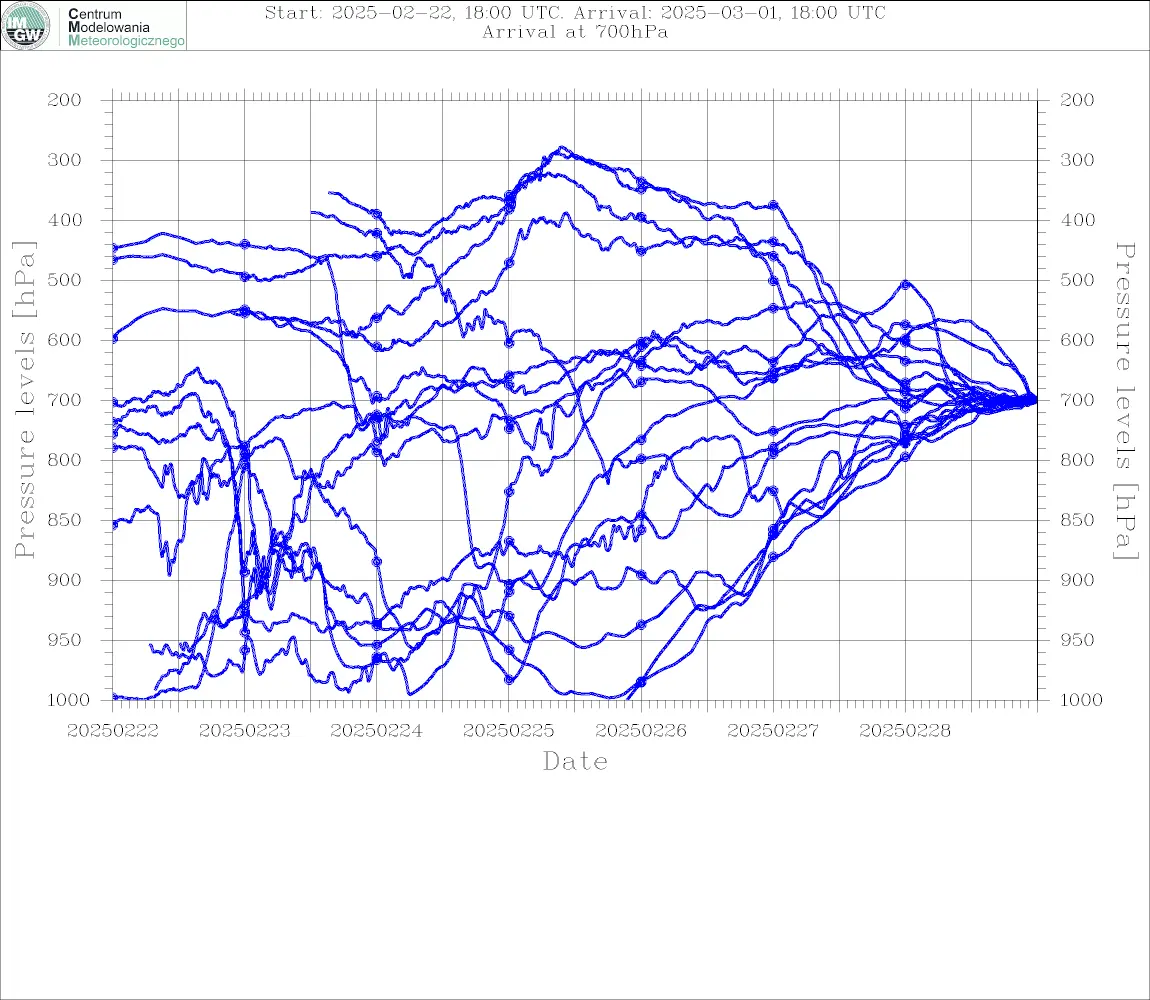1150x1000 pixels.
Task: Click the left axis 900 label
Action: (x=65, y=580)
